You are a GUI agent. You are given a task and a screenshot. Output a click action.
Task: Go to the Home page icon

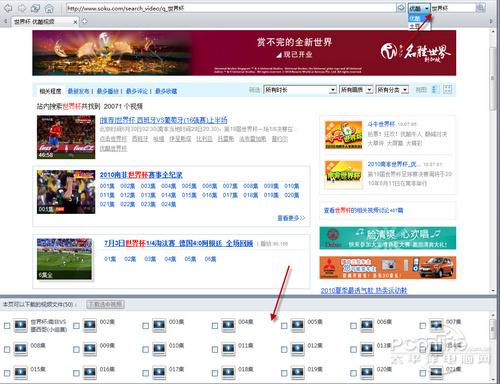[49, 8]
